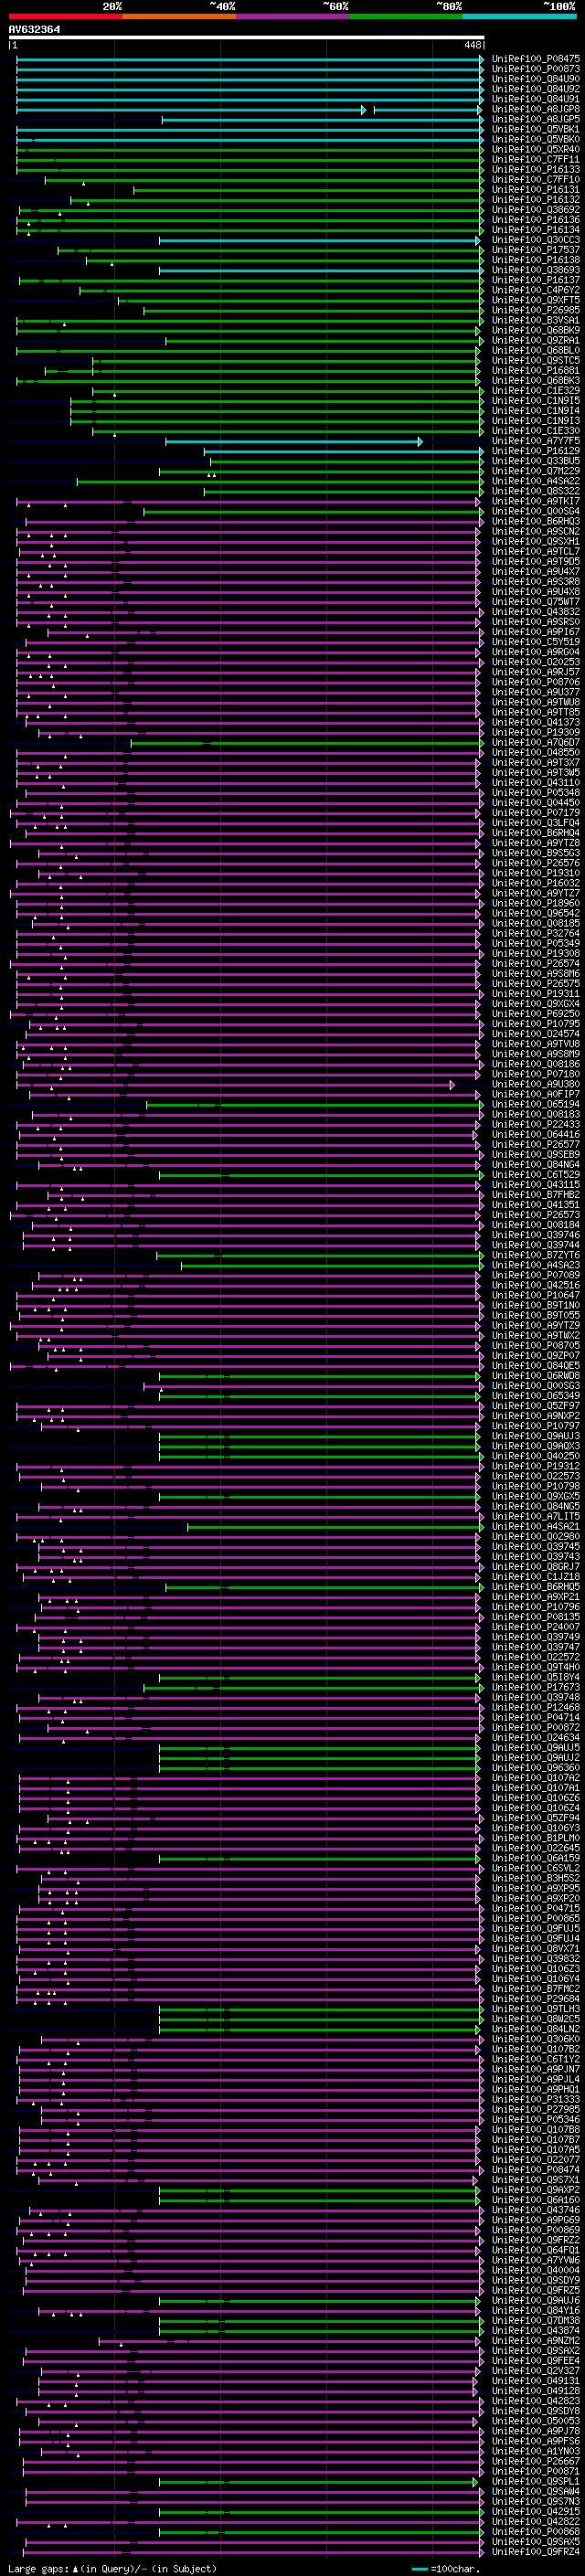Select the green ~80% identity legend segment
The height and width of the screenshot is (2576, 585).
(406, 16)
